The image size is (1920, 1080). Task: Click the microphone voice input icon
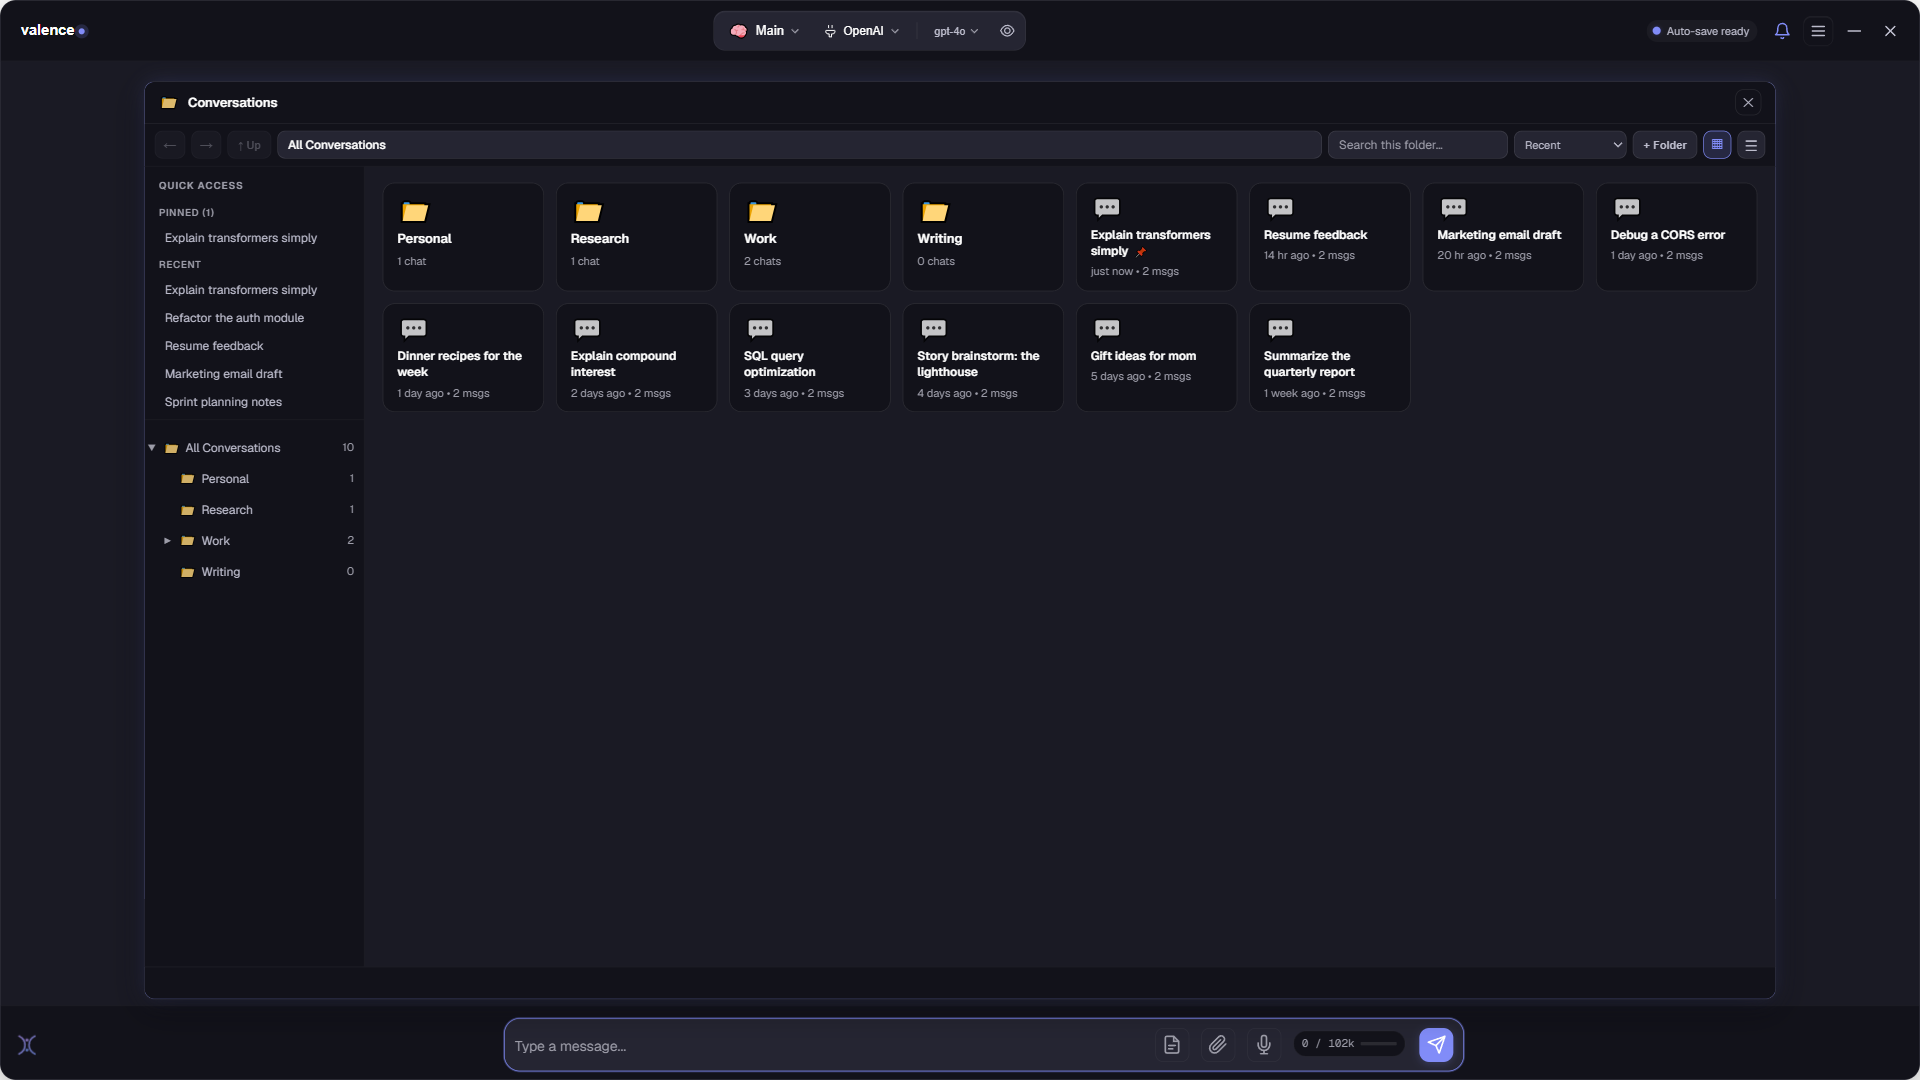(1264, 1045)
